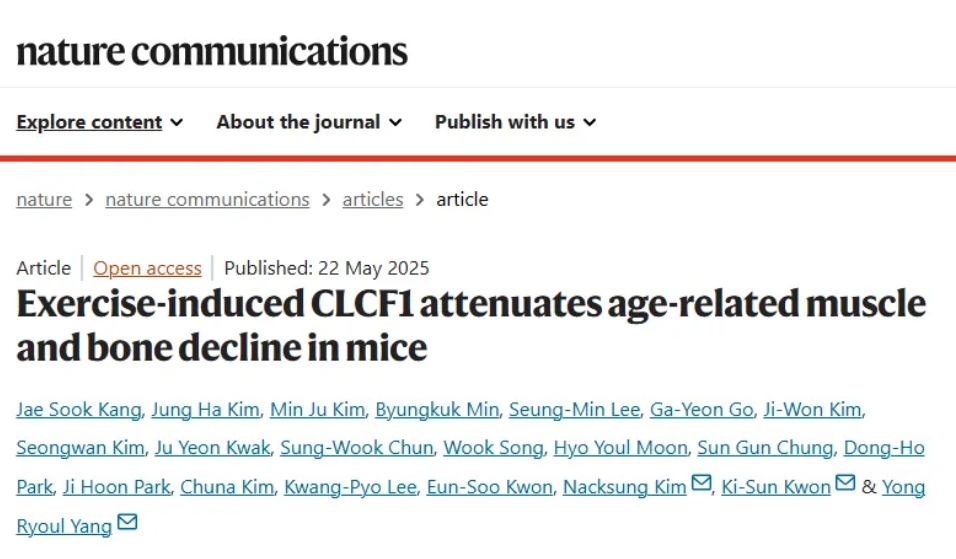This screenshot has width=956, height=559.
Task: Click author Hyo Youl Moon
Action: 620,447
